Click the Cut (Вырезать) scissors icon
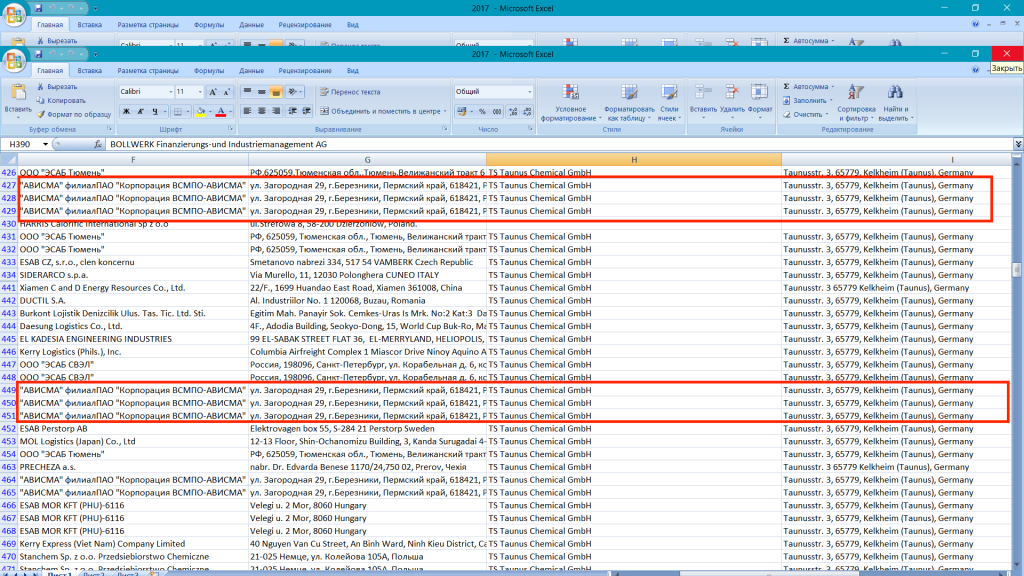Screen dimensions: 1024x576 pos(41,87)
